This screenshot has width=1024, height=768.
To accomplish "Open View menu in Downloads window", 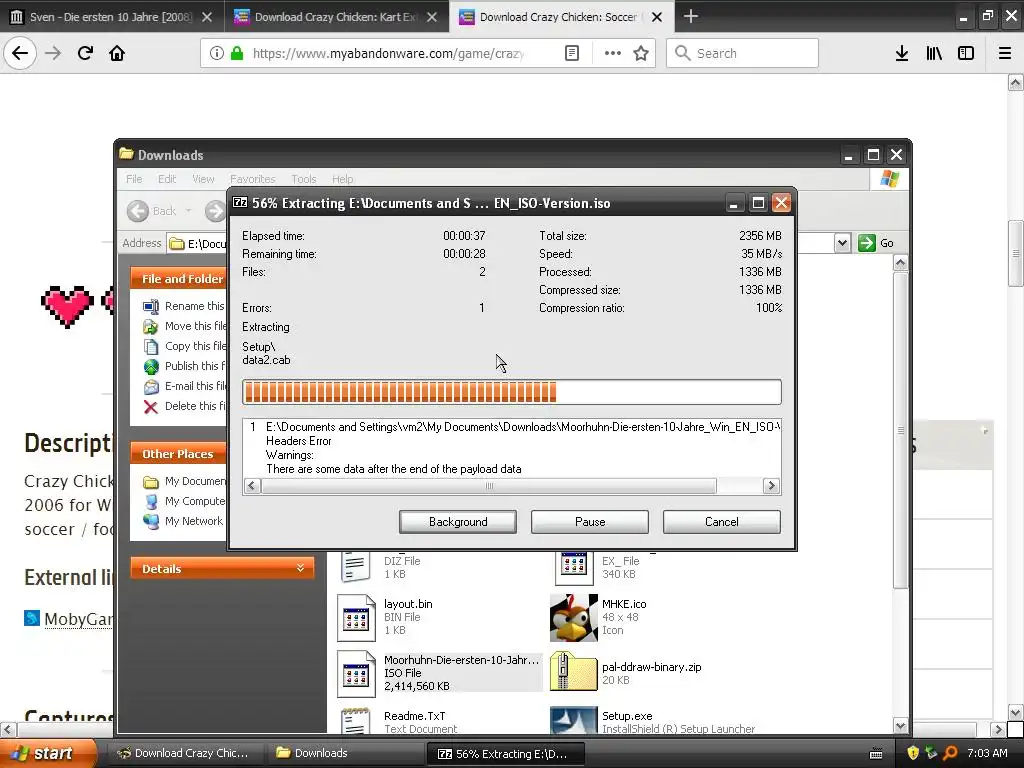I will coord(203,179).
